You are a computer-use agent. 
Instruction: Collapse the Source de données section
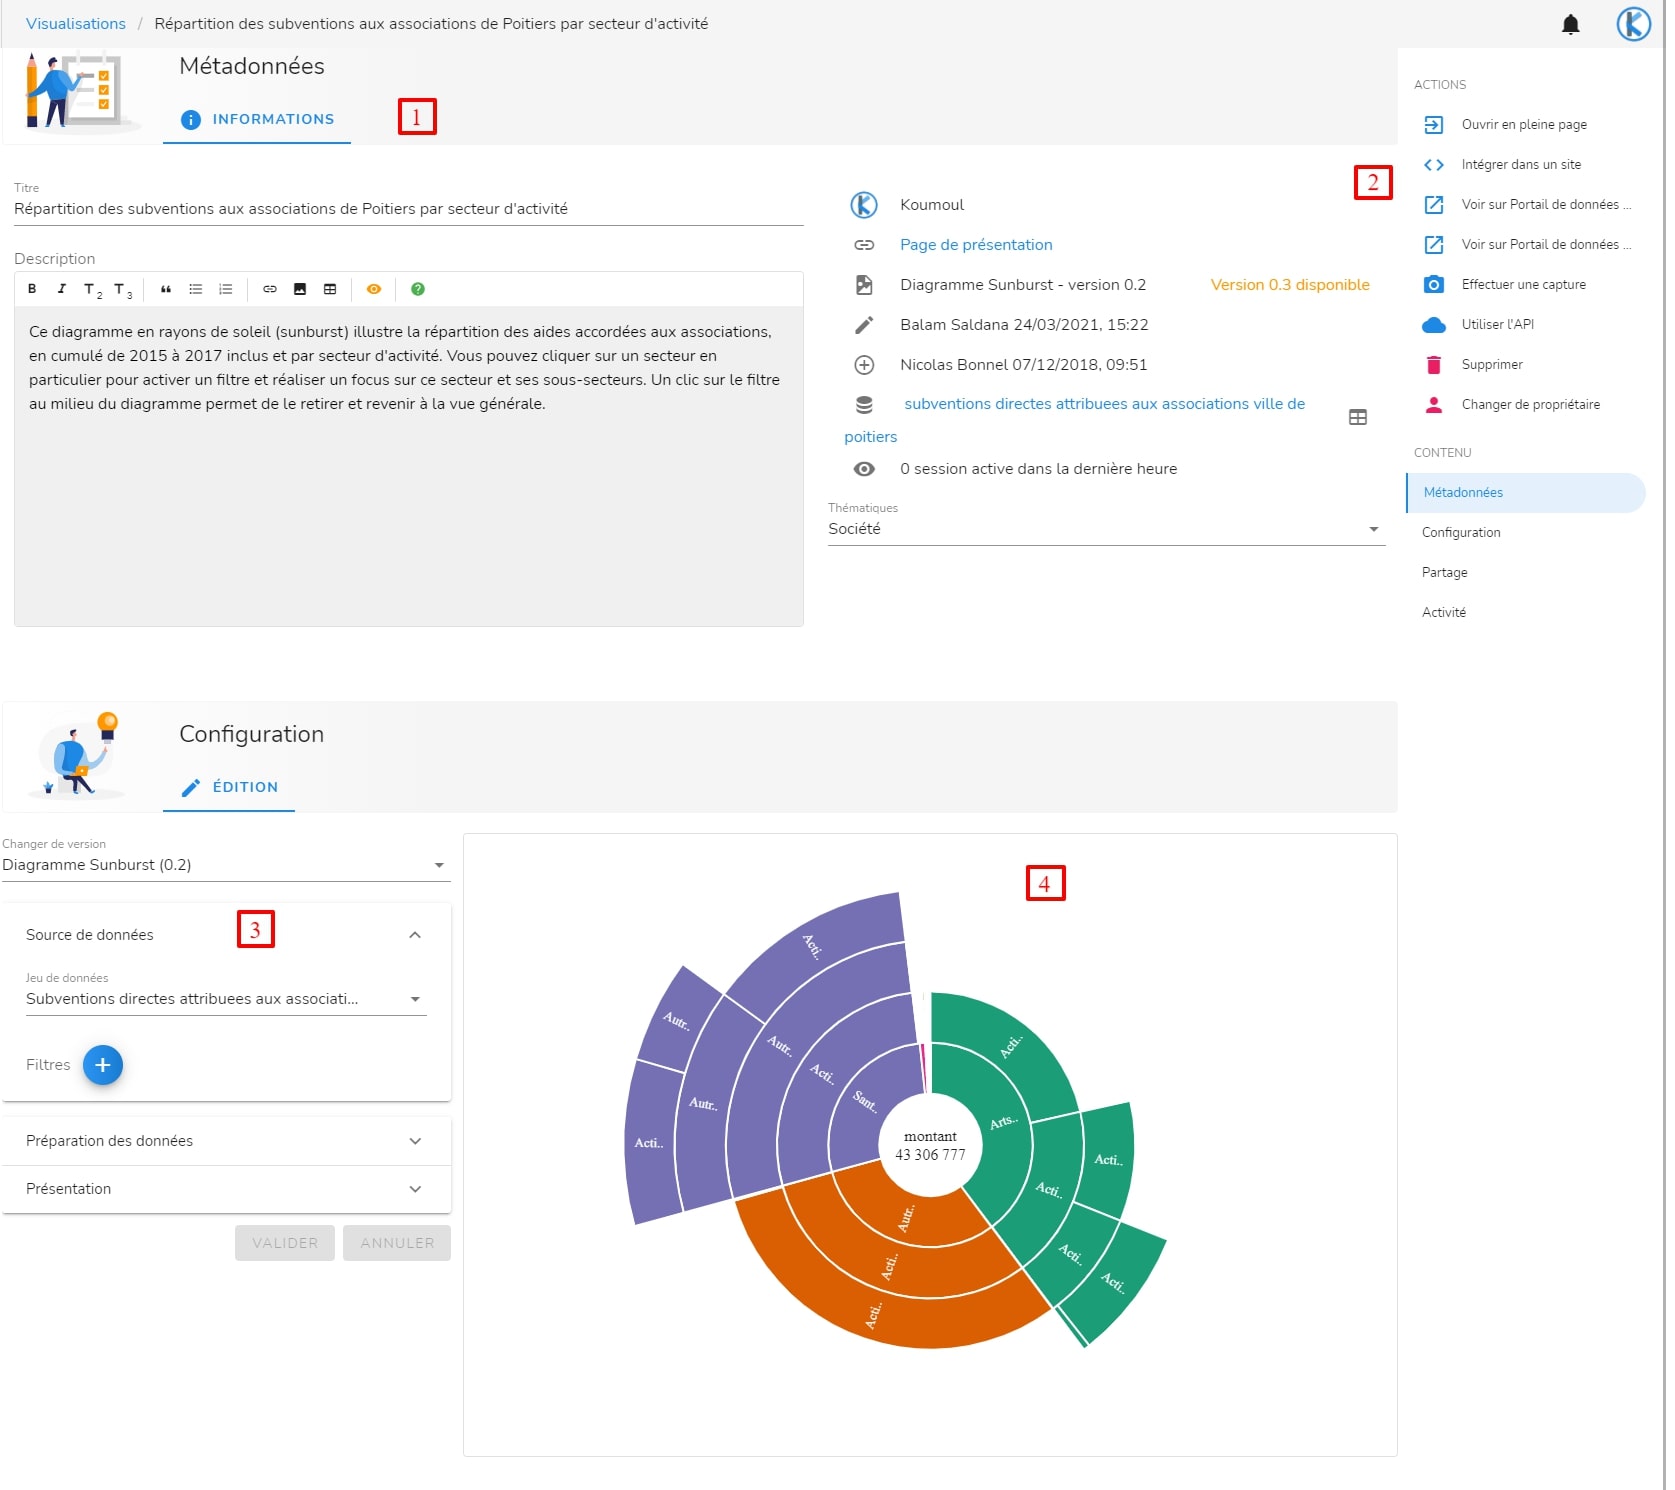coord(226,935)
